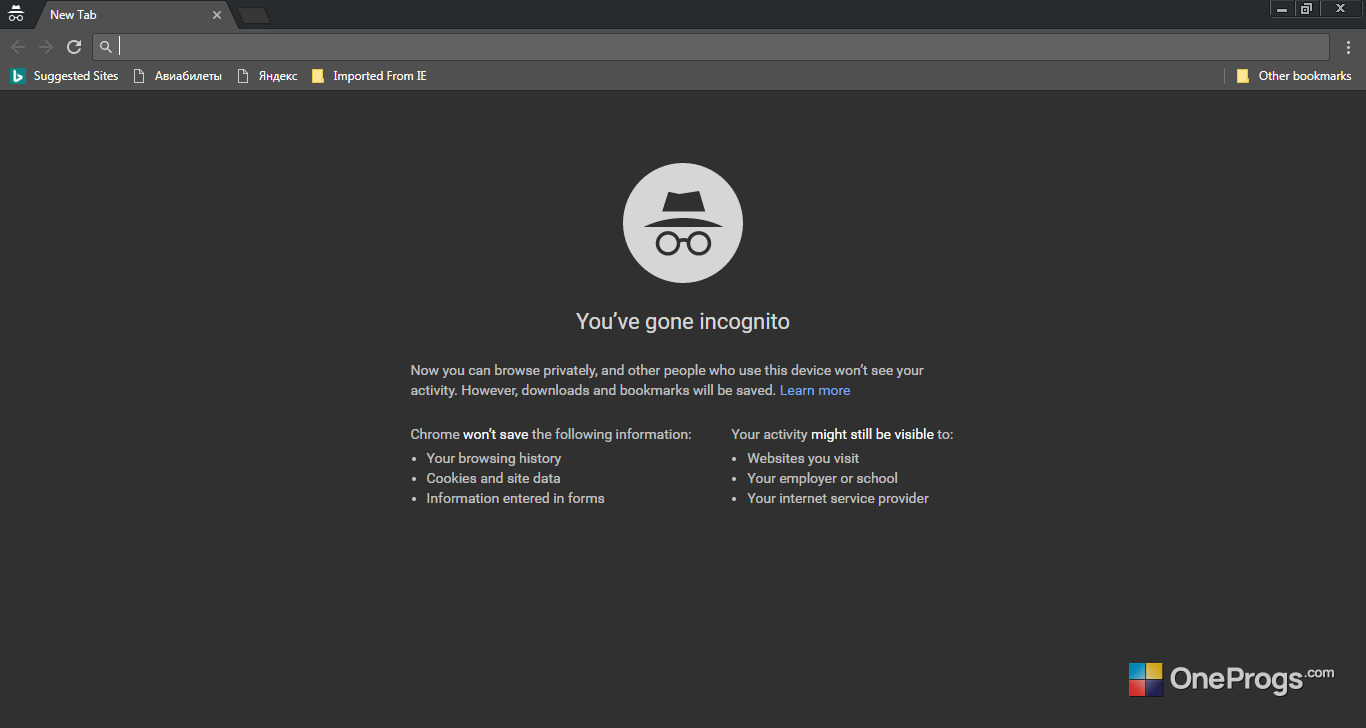This screenshot has height=728, width=1366.
Task: Open a new tab with the new-tab button
Action: click(x=254, y=15)
